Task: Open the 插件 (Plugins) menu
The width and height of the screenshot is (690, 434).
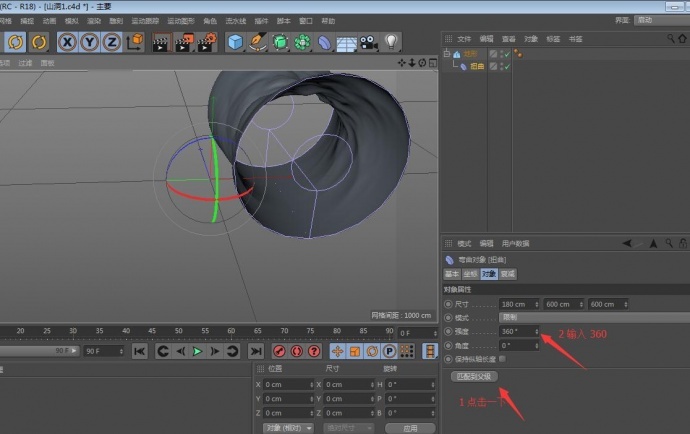Action: point(261,21)
